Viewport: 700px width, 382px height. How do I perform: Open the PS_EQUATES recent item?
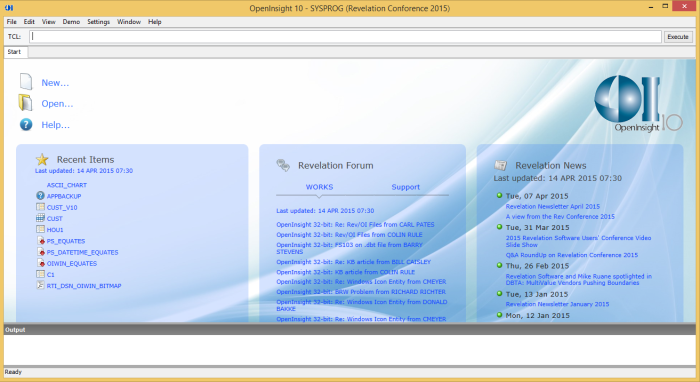pyautogui.click(x=66, y=241)
